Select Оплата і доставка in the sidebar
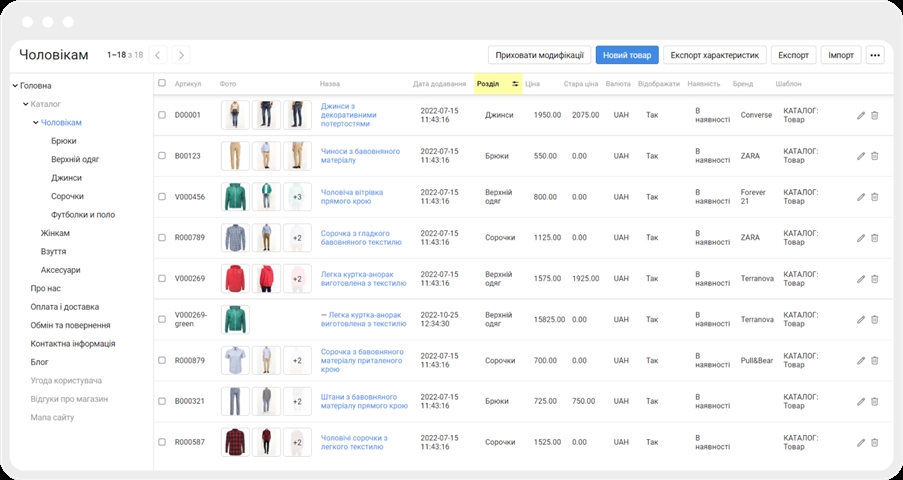 [x=64, y=307]
